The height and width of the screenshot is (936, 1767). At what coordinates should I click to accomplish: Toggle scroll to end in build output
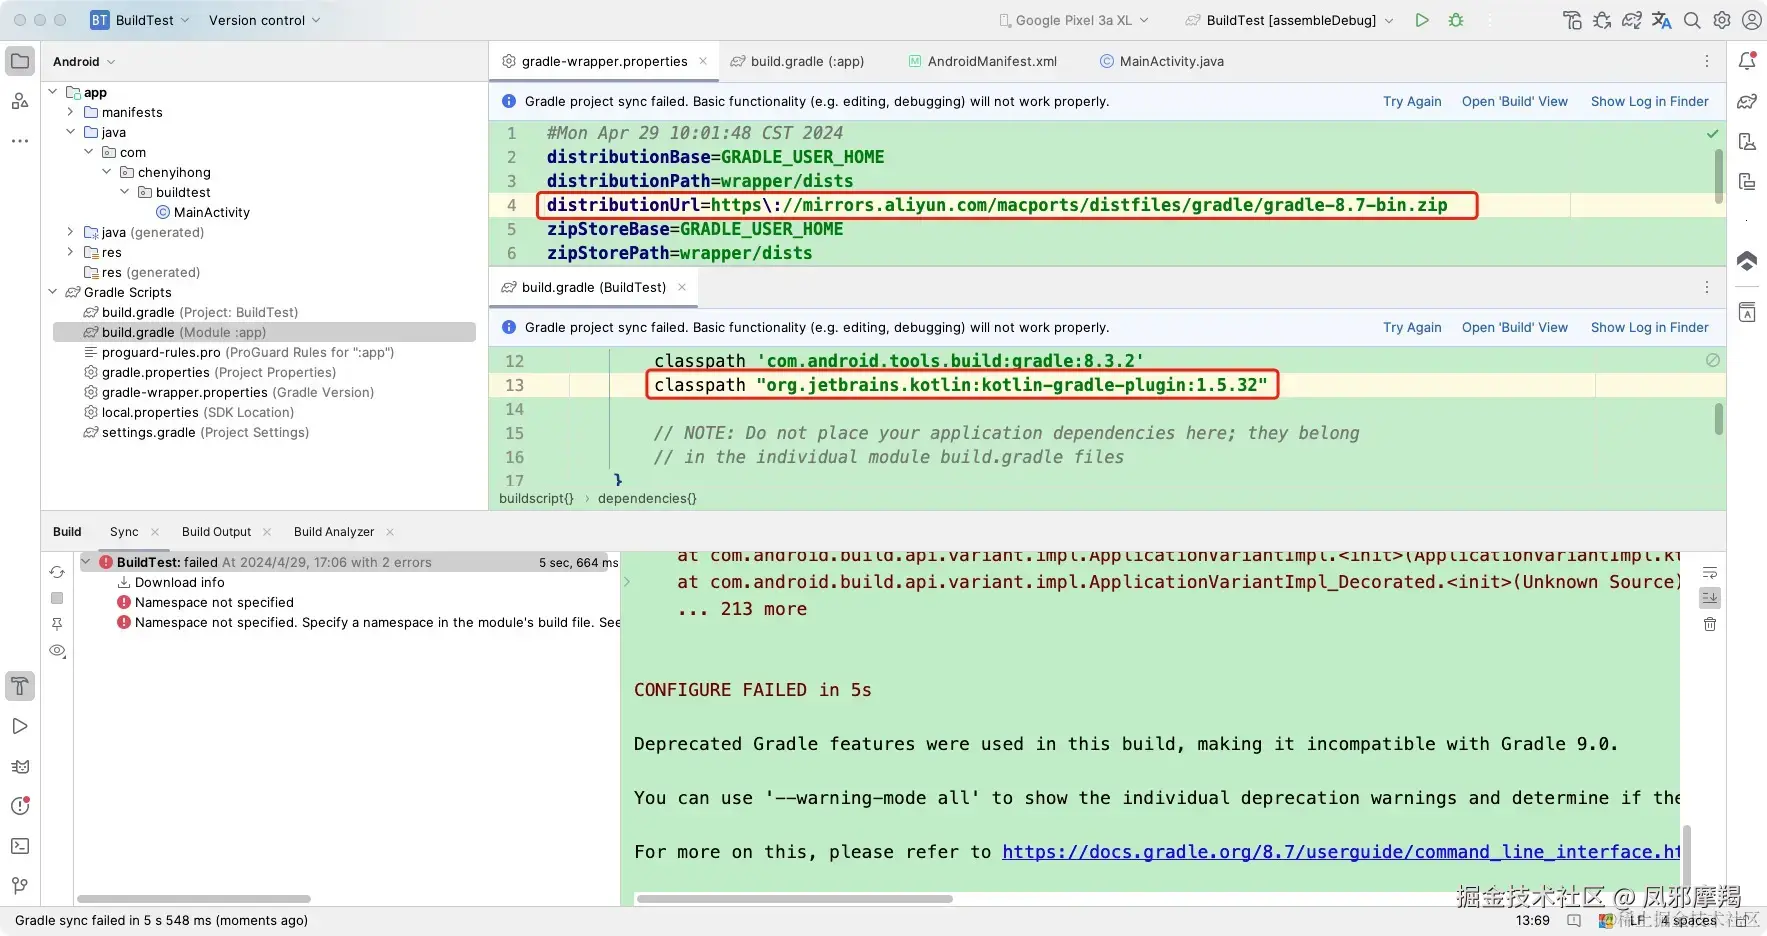[1710, 598]
